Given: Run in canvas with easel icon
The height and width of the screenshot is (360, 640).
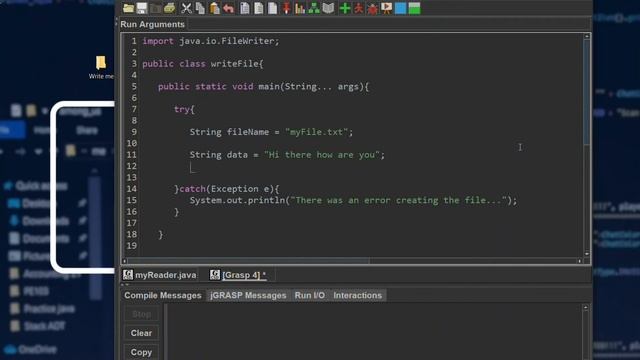Looking at the screenshot, I should click(x=386, y=8).
